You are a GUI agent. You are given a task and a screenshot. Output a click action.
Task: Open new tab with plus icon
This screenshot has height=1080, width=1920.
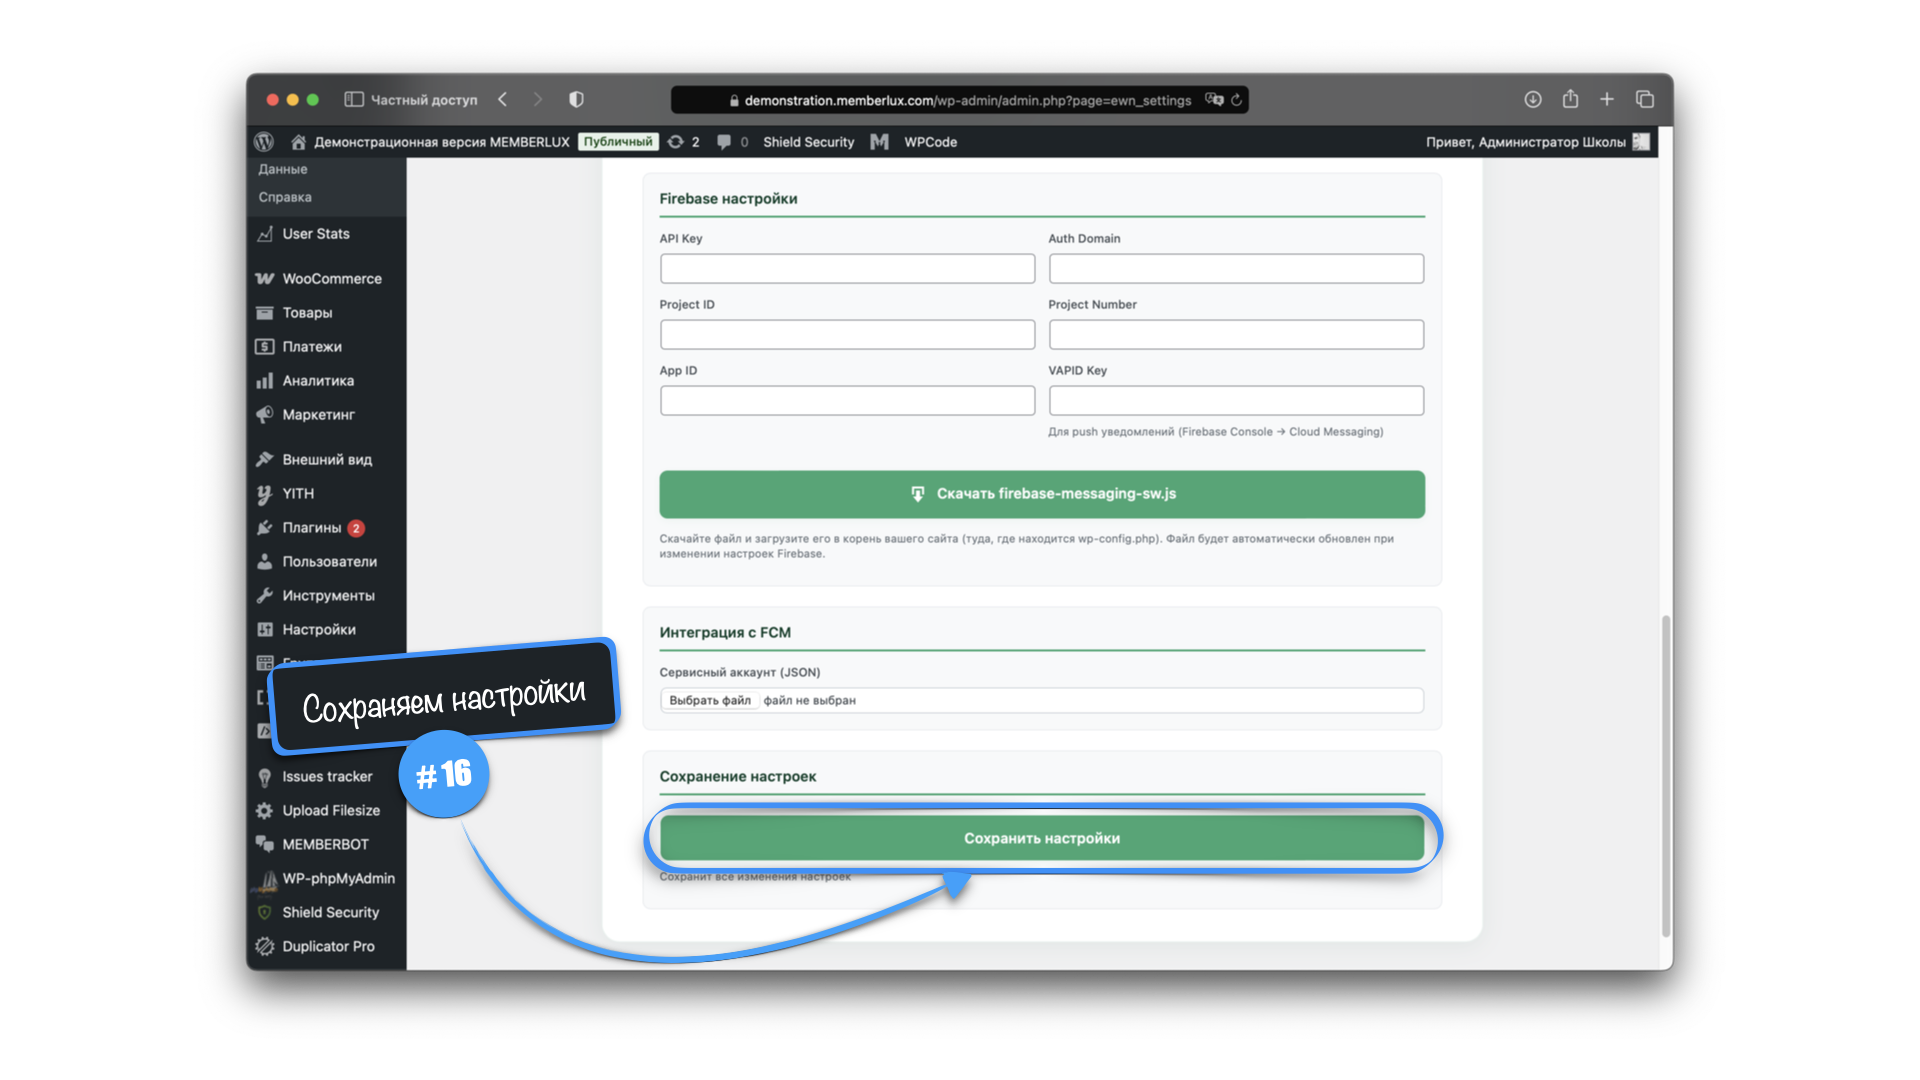click(x=1607, y=100)
